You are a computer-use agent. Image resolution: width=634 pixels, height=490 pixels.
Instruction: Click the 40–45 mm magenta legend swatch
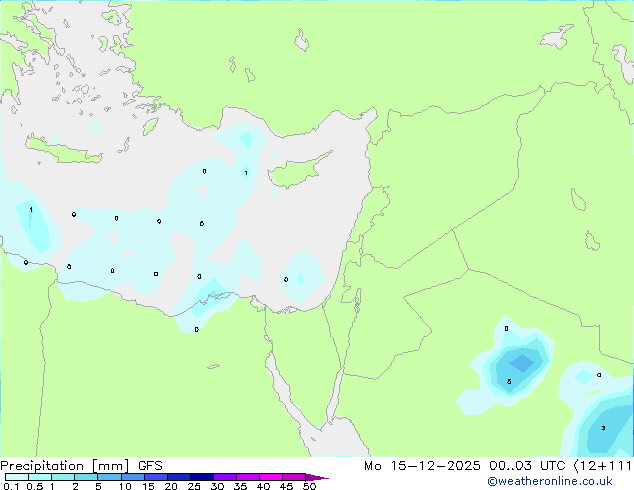271,477
